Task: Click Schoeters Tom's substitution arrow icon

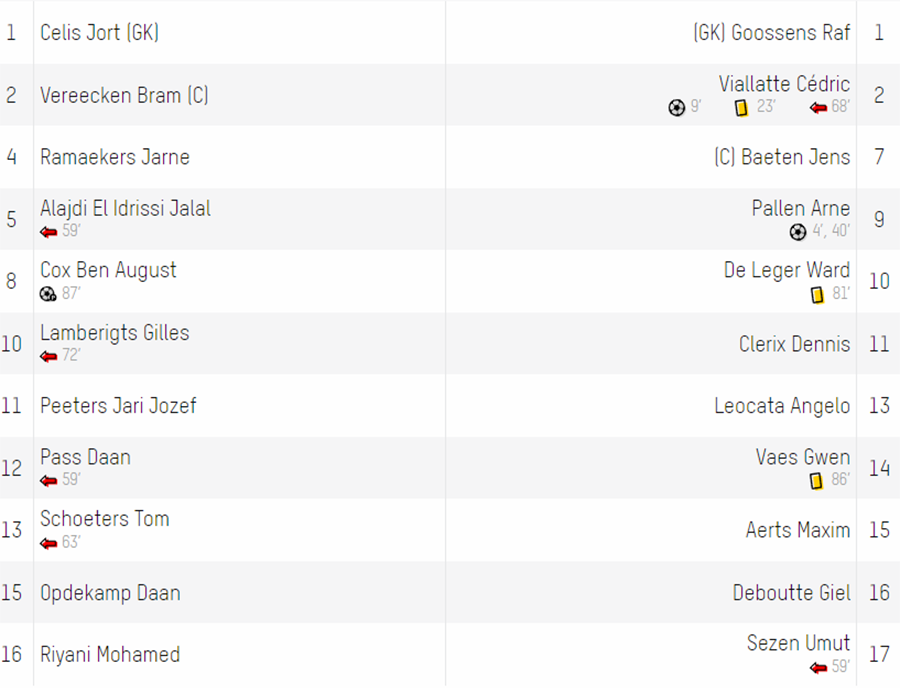Action: 49,543
